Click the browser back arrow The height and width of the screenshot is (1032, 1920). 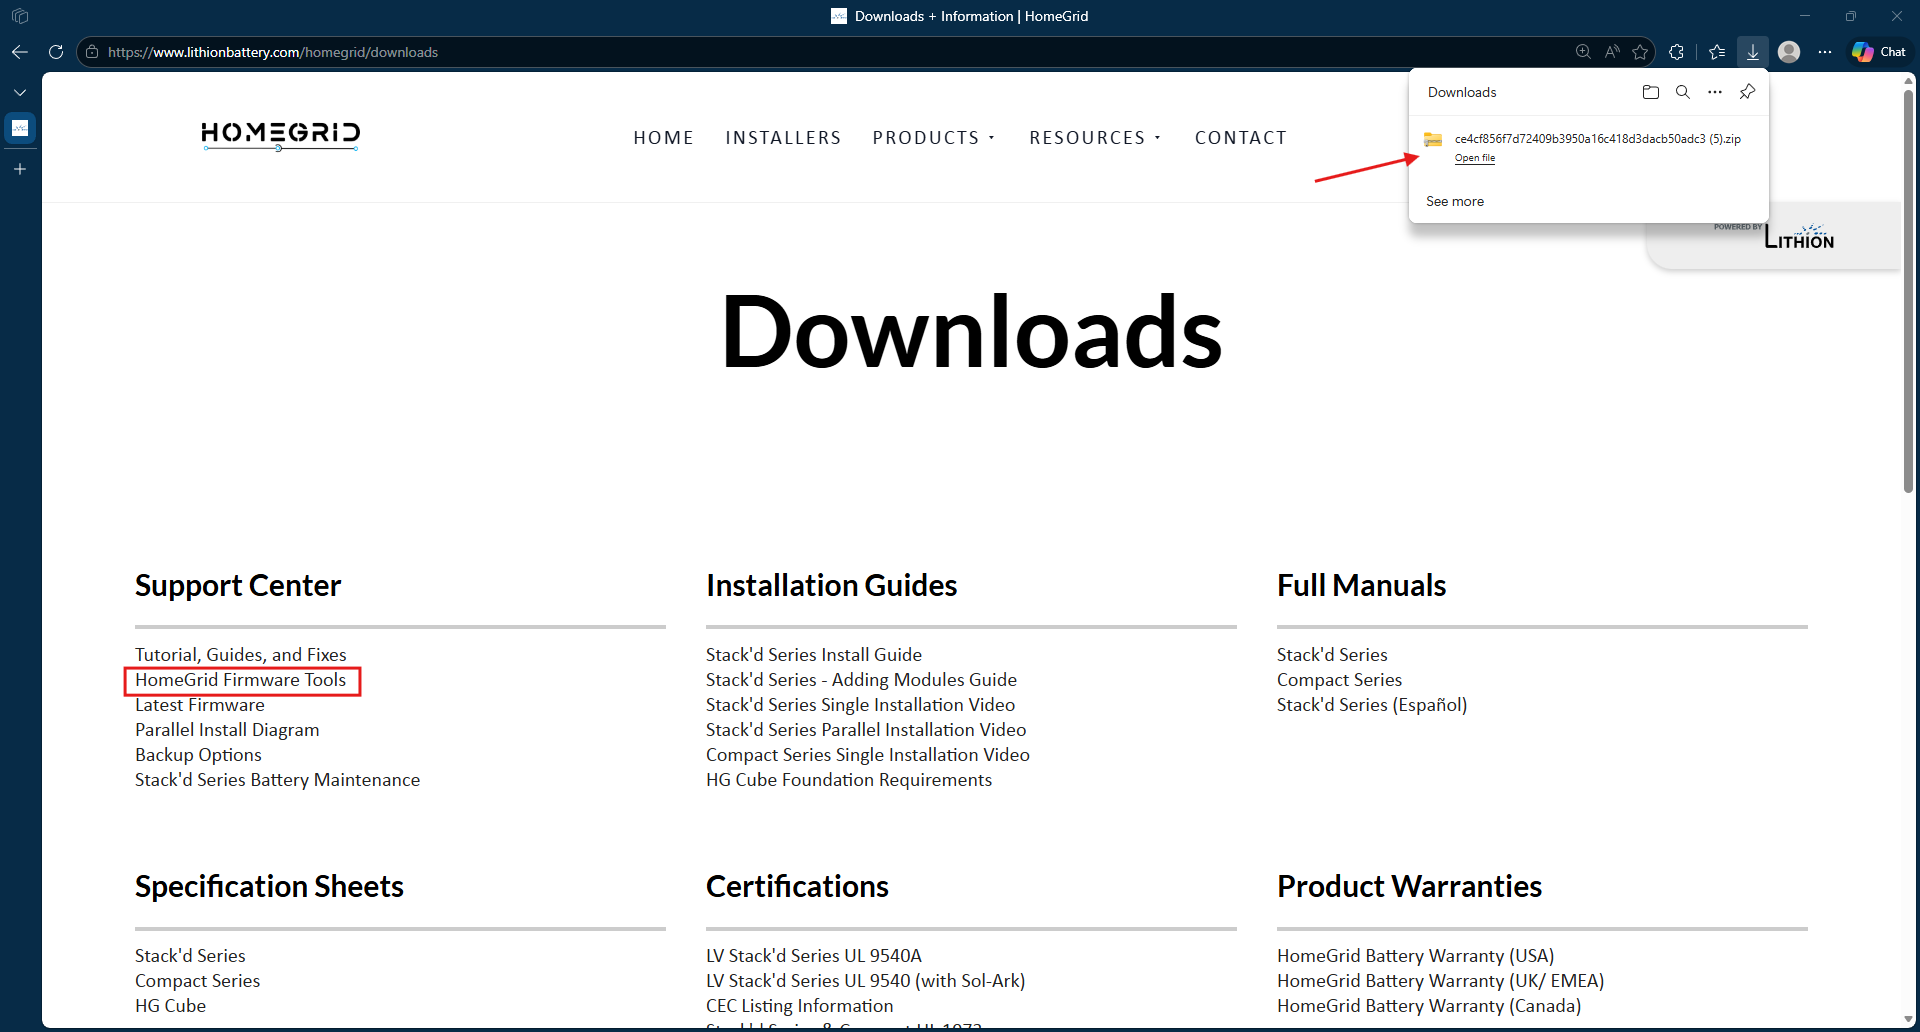click(20, 52)
